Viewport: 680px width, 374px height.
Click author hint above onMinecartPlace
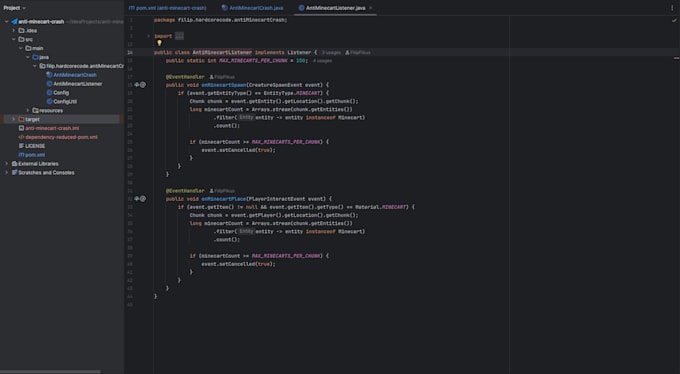pyautogui.click(x=222, y=191)
